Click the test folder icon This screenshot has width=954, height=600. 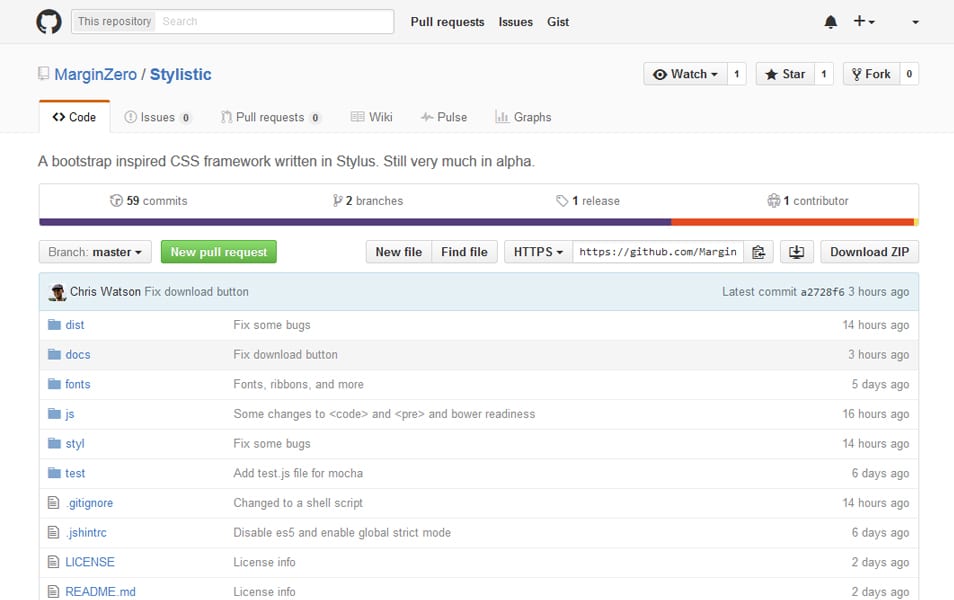tap(54, 473)
